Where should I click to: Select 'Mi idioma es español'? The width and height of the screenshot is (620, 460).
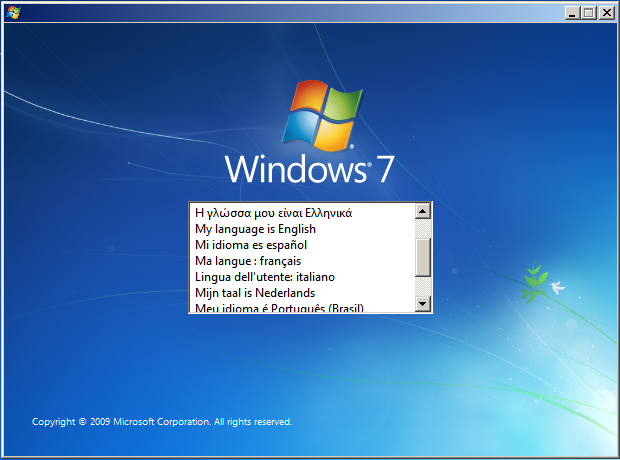(302, 245)
